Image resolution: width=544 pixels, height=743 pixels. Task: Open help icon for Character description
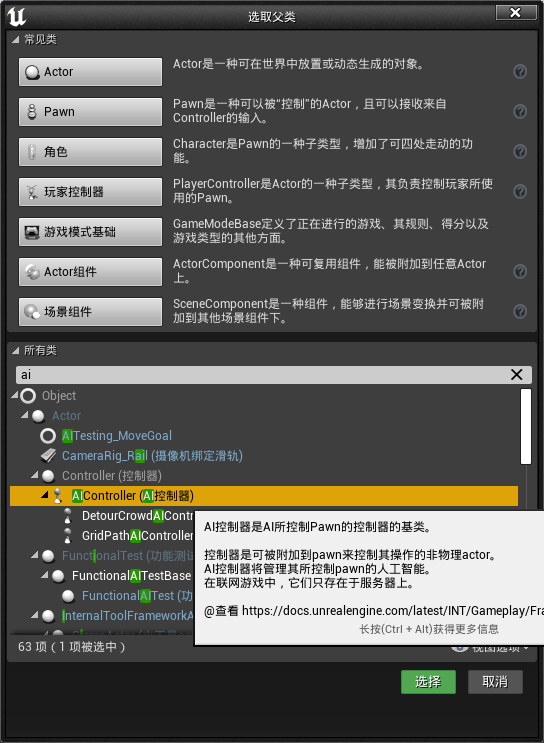point(520,152)
